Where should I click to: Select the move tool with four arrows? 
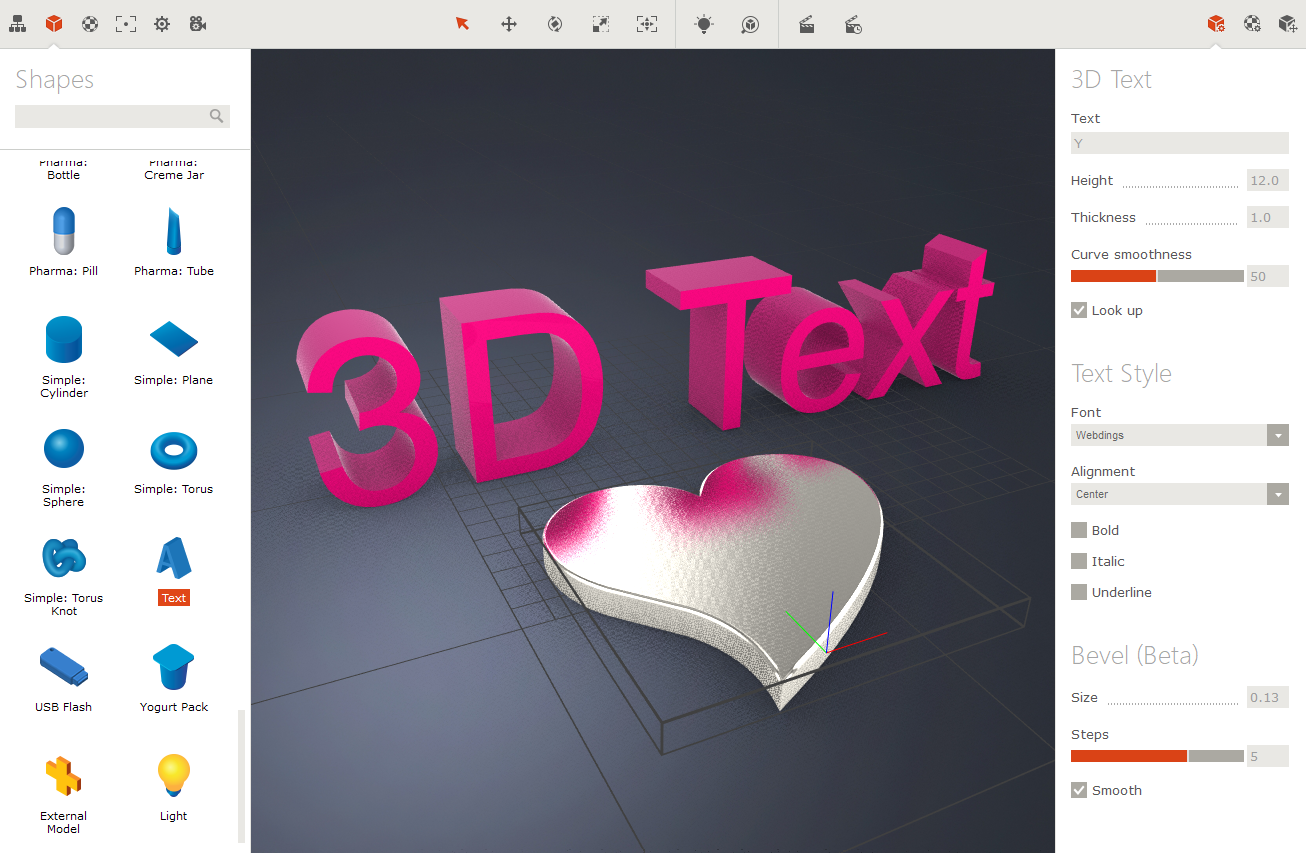pos(509,24)
